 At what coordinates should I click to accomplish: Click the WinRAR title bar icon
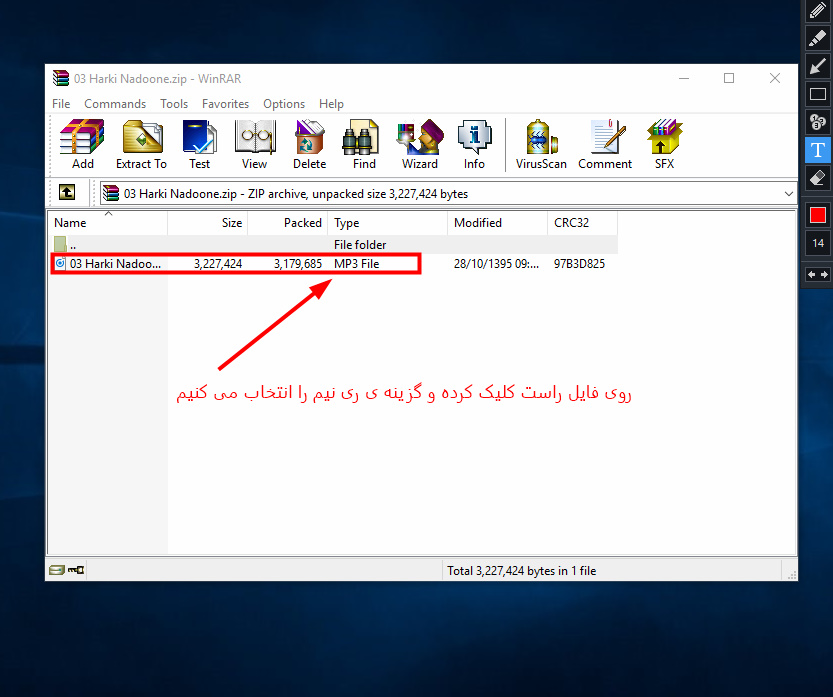pos(61,79)
